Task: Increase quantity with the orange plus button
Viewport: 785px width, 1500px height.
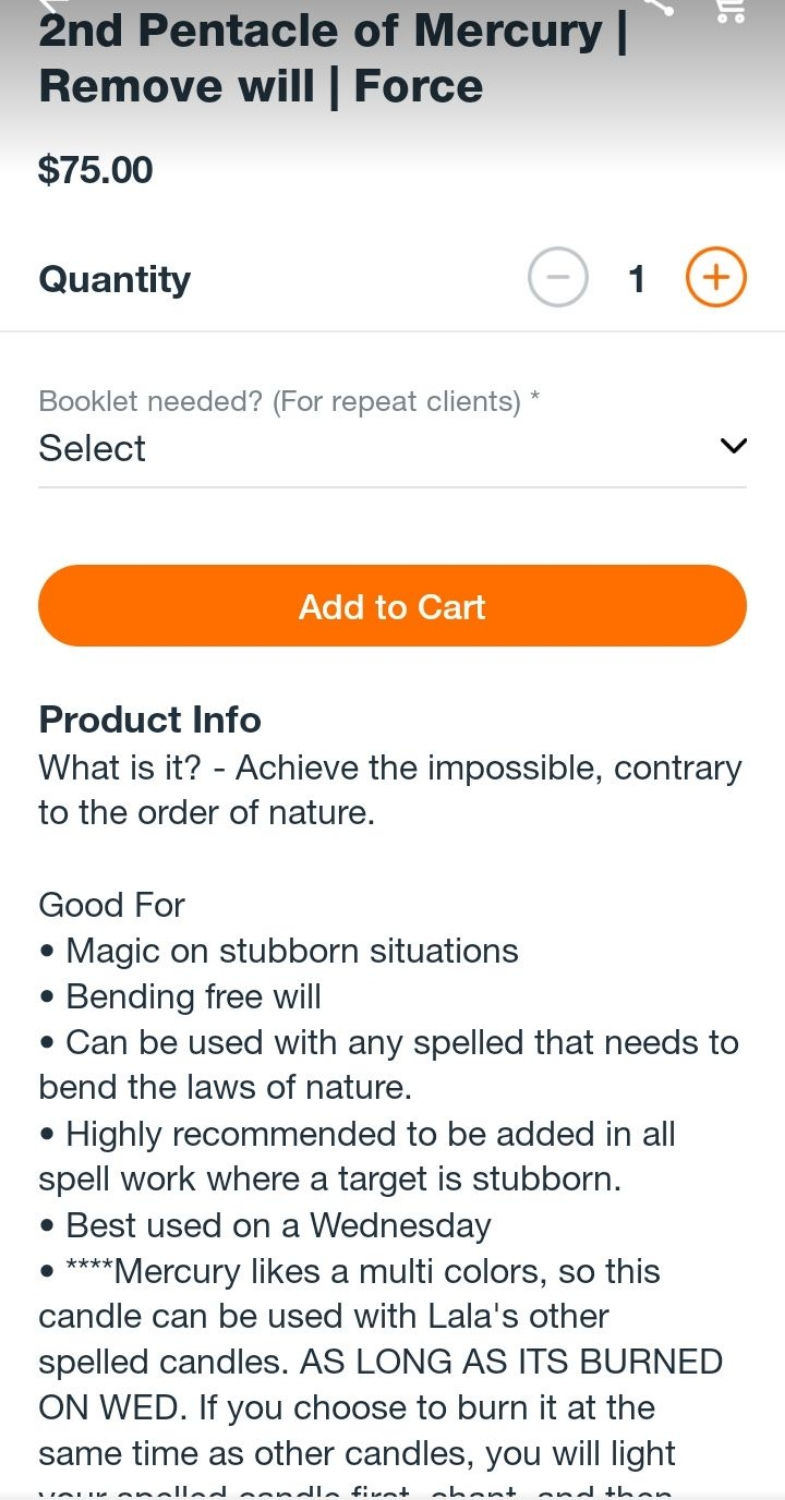Action: point(716,277)
